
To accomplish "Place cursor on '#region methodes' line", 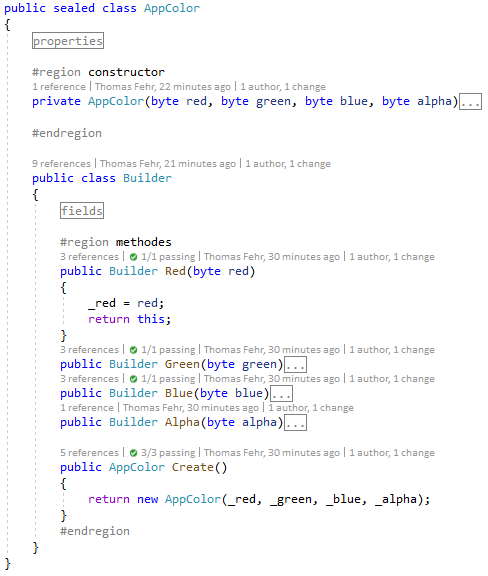I will click(116, 242).
